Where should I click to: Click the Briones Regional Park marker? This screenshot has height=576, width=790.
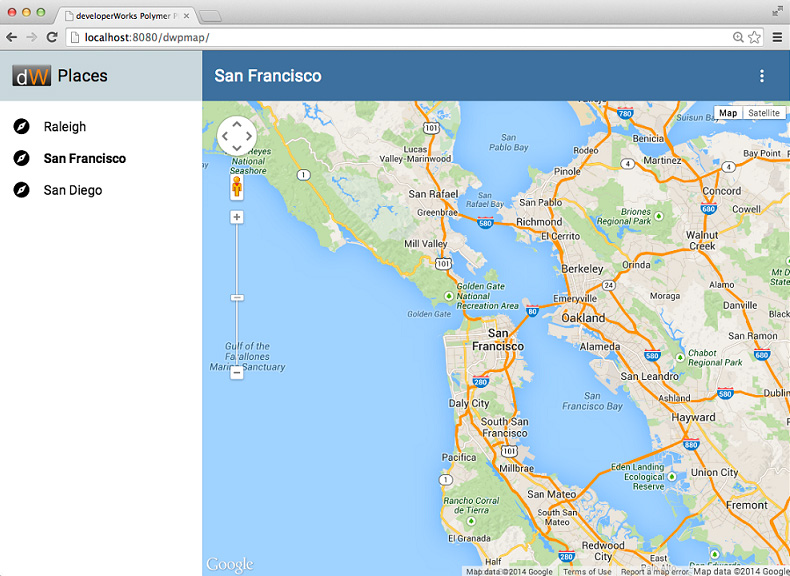point(659,216)
